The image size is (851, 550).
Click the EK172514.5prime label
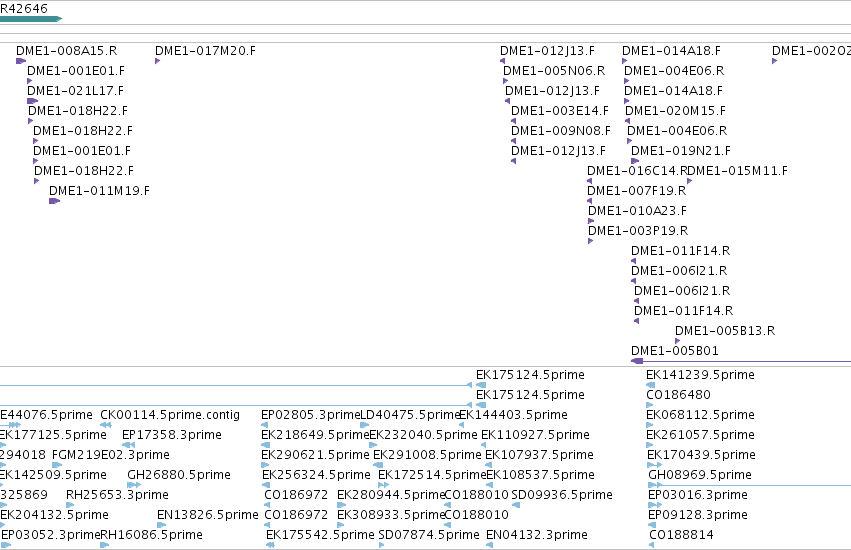pos(432,476)
